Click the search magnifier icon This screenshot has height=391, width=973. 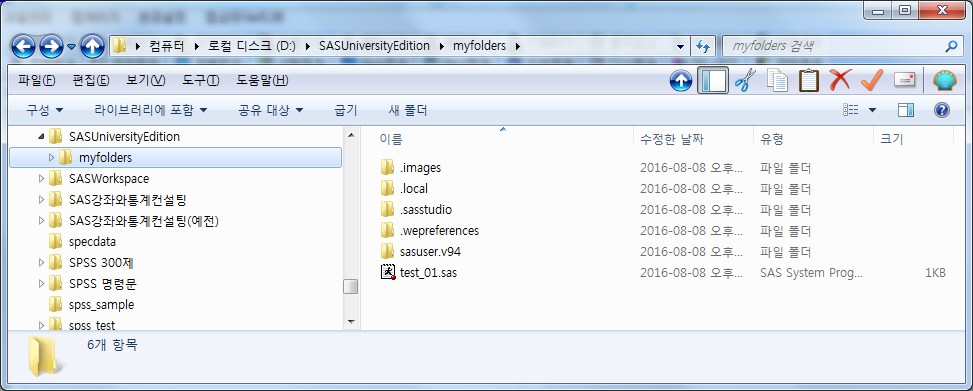tap(951, 46)
